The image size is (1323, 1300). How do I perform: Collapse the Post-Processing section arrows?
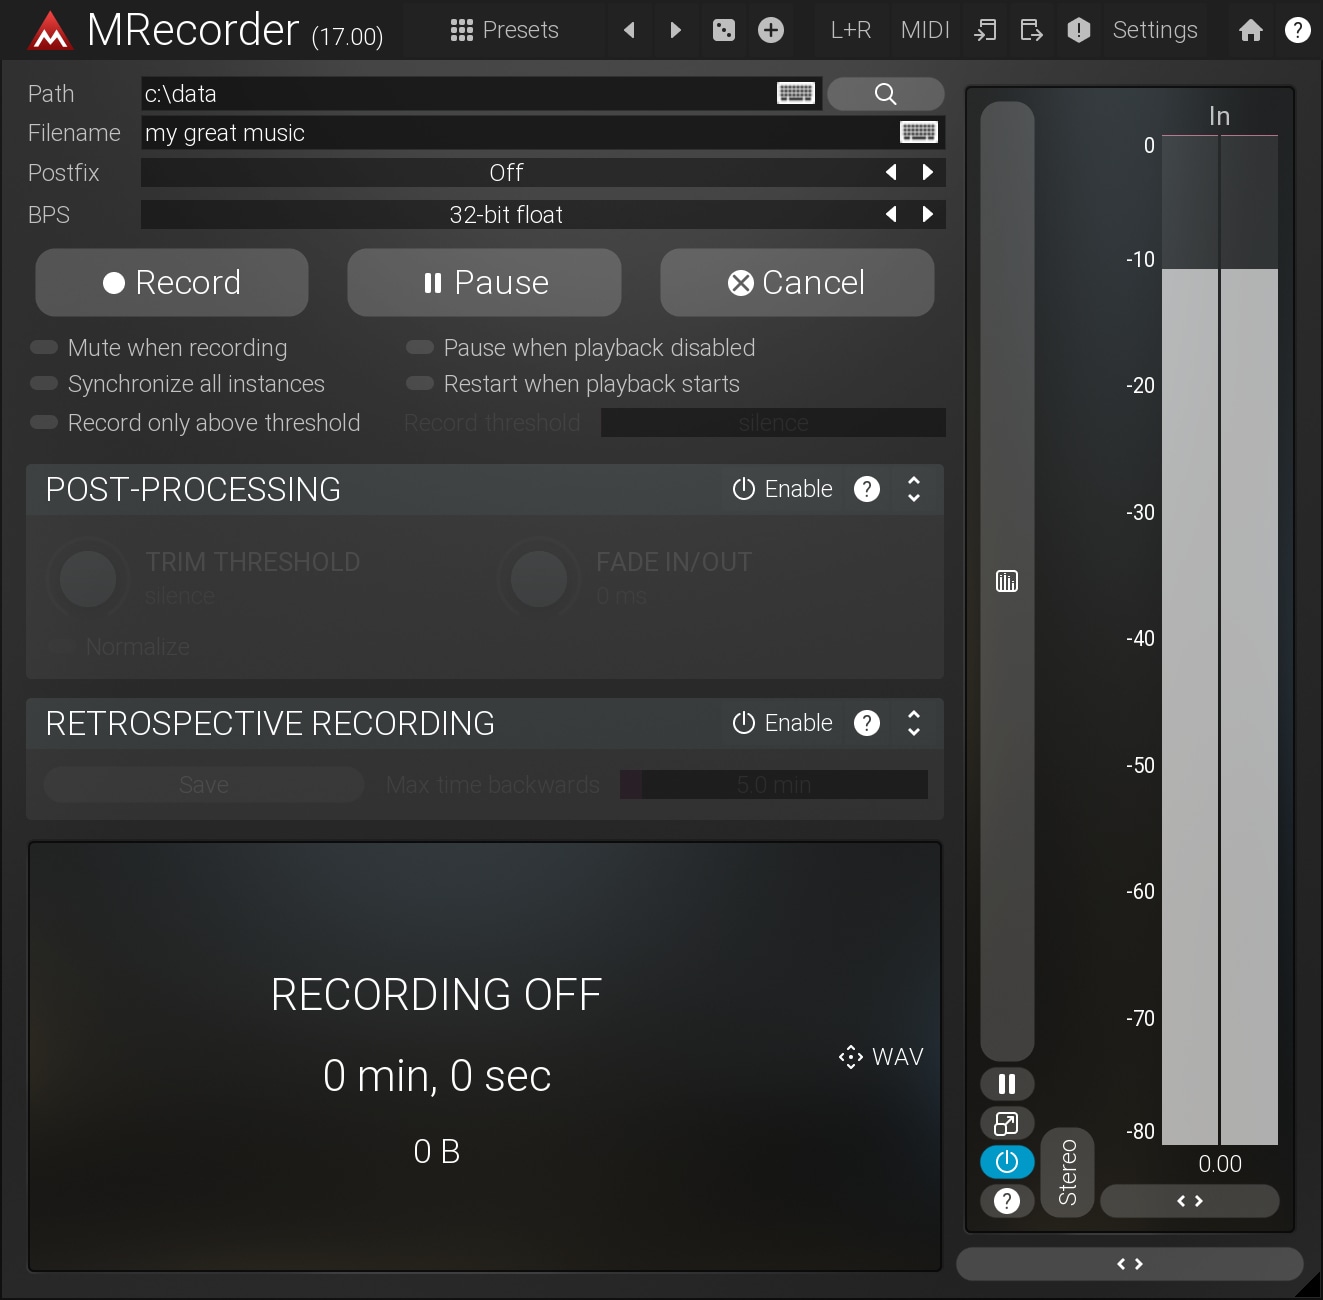click(913, 489)
